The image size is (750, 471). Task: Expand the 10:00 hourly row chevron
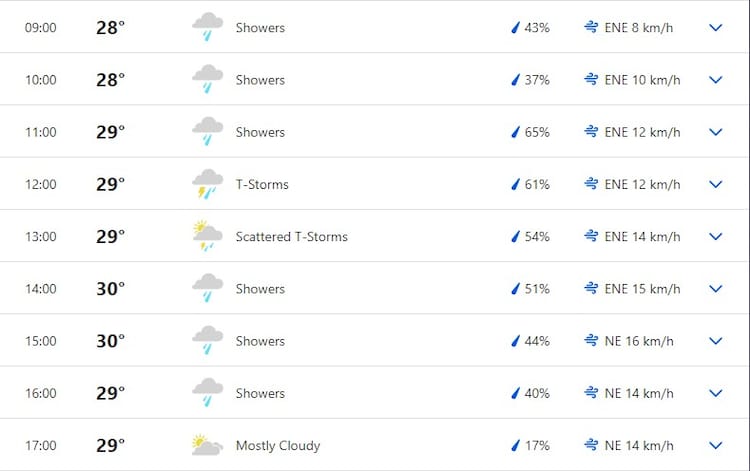coord(715,80)
